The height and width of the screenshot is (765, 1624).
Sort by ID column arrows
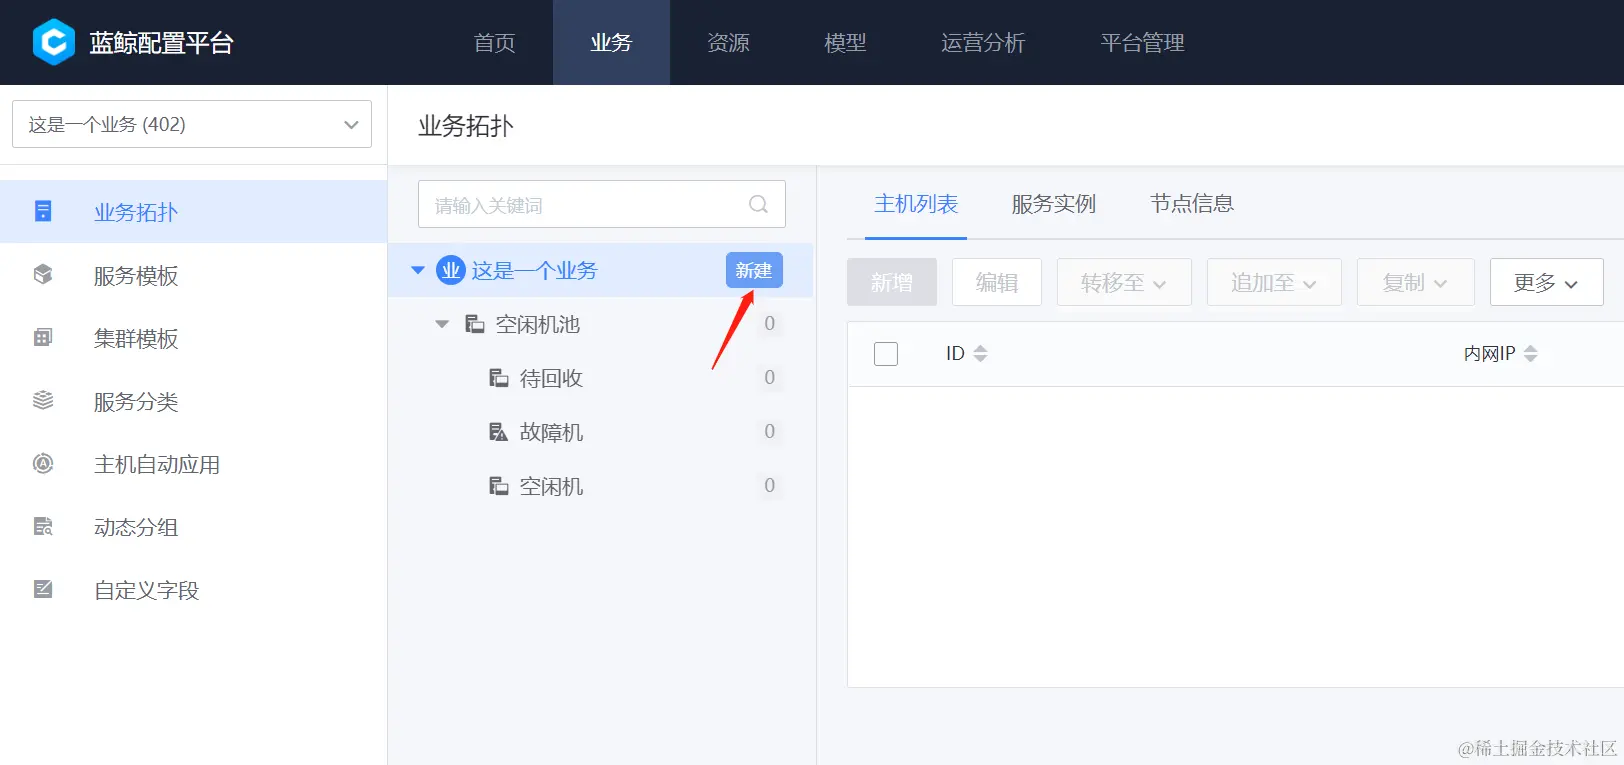point(980,353)
